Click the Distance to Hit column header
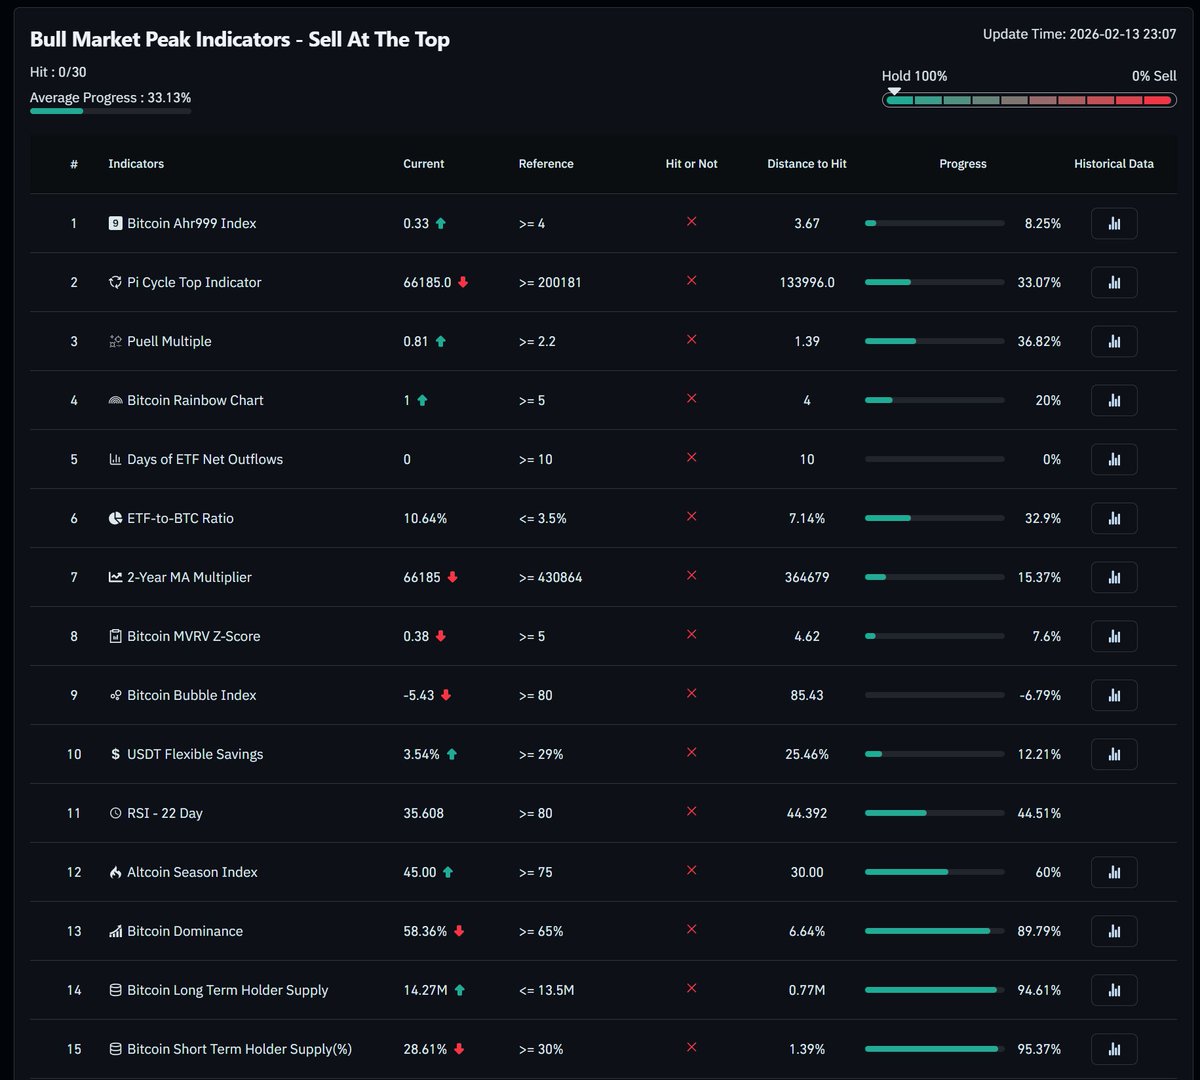 coord(807,164)
